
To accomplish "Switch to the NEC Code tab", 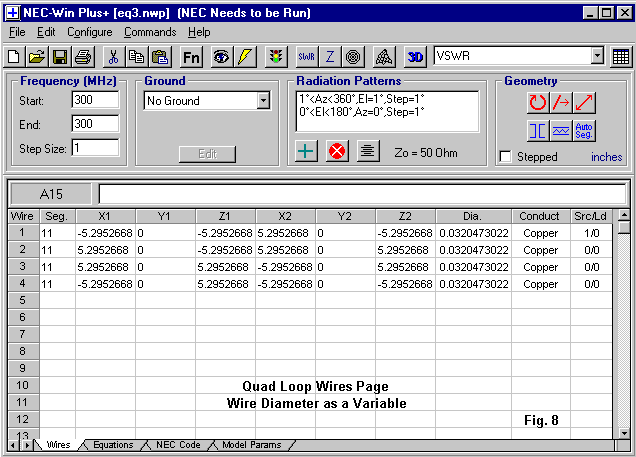I will (177, 445).
